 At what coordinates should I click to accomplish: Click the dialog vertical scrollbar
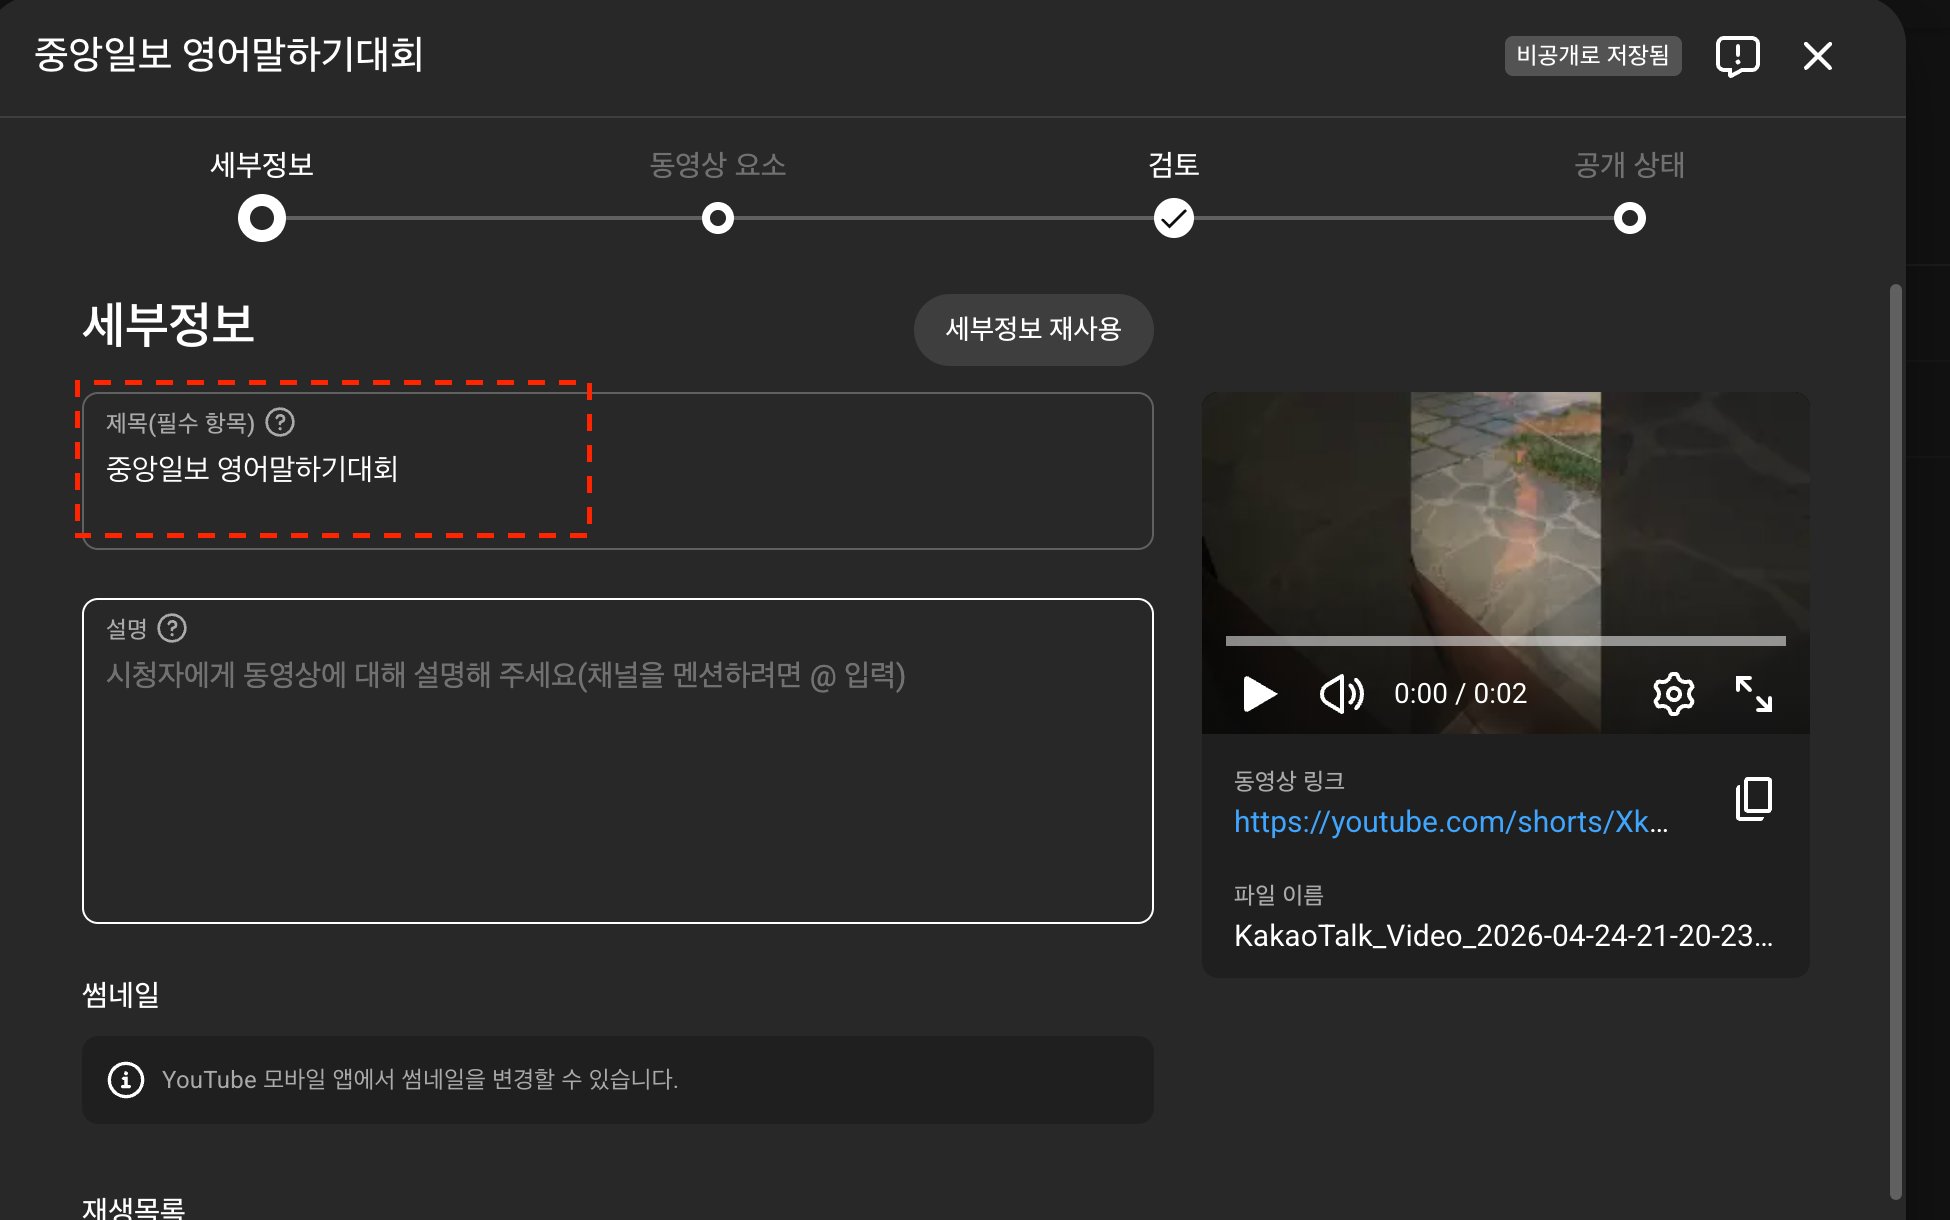click(1895, 740)
